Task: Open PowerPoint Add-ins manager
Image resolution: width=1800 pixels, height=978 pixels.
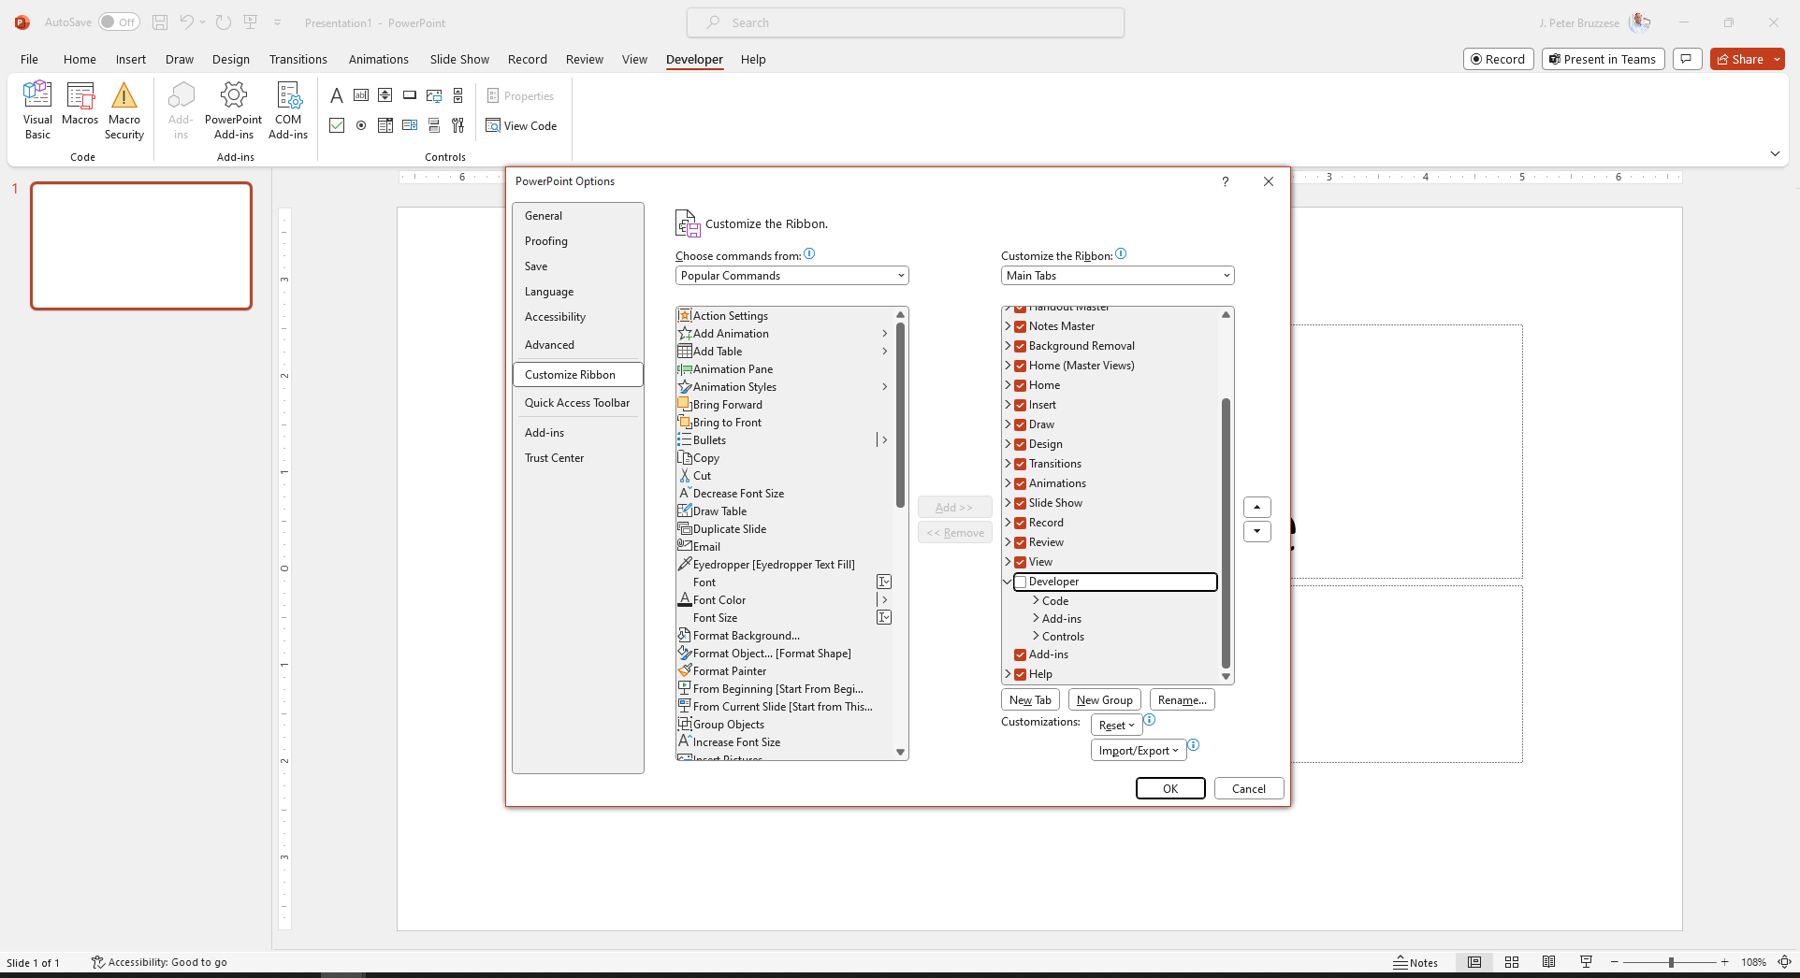Action: (x=233, y=110)
